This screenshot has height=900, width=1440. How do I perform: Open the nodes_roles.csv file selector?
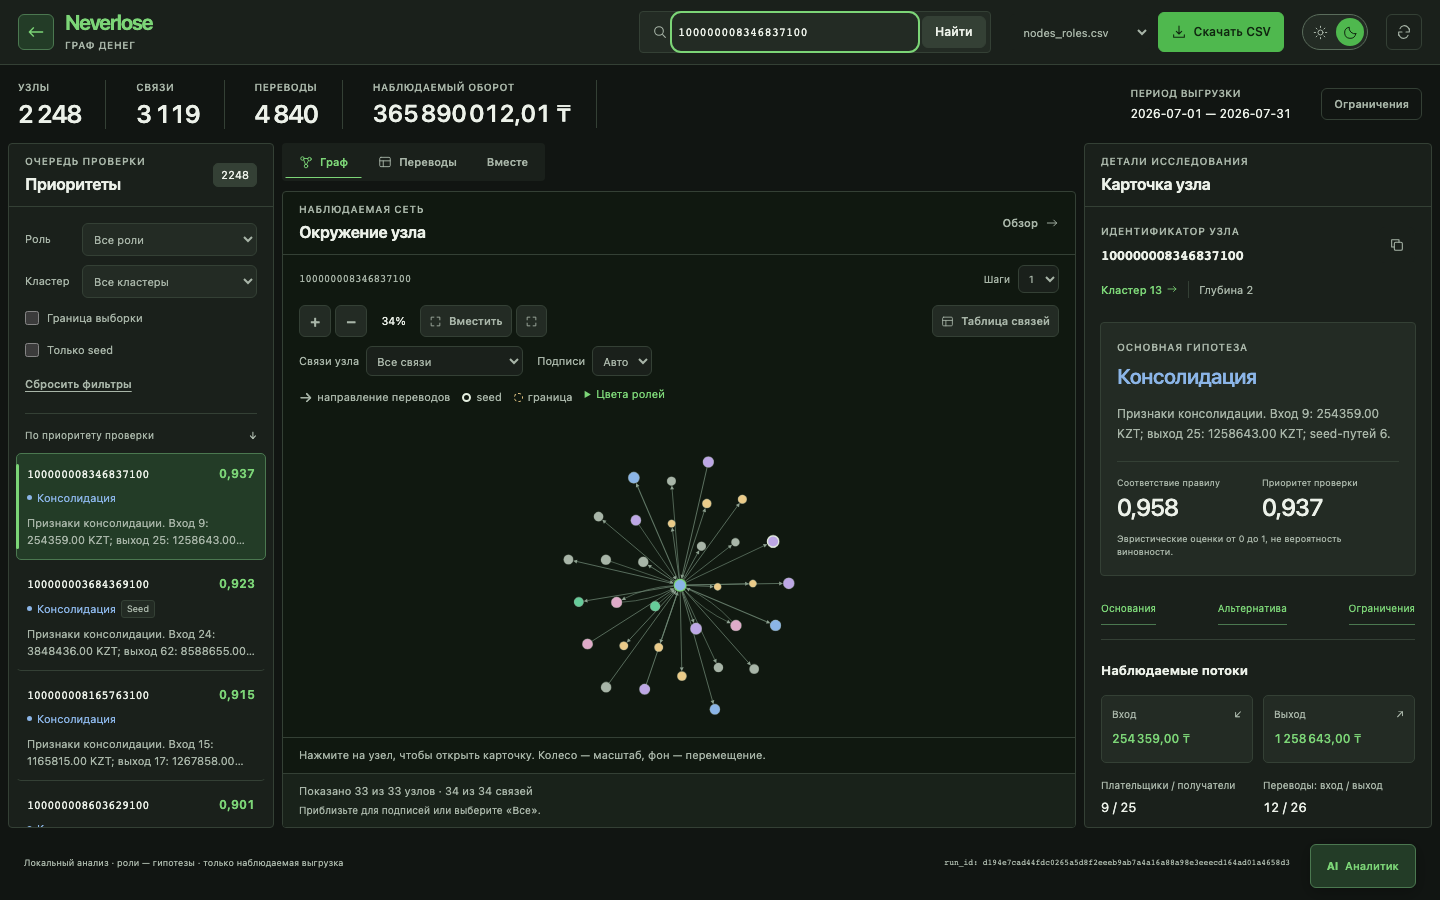click(1084, 33)
